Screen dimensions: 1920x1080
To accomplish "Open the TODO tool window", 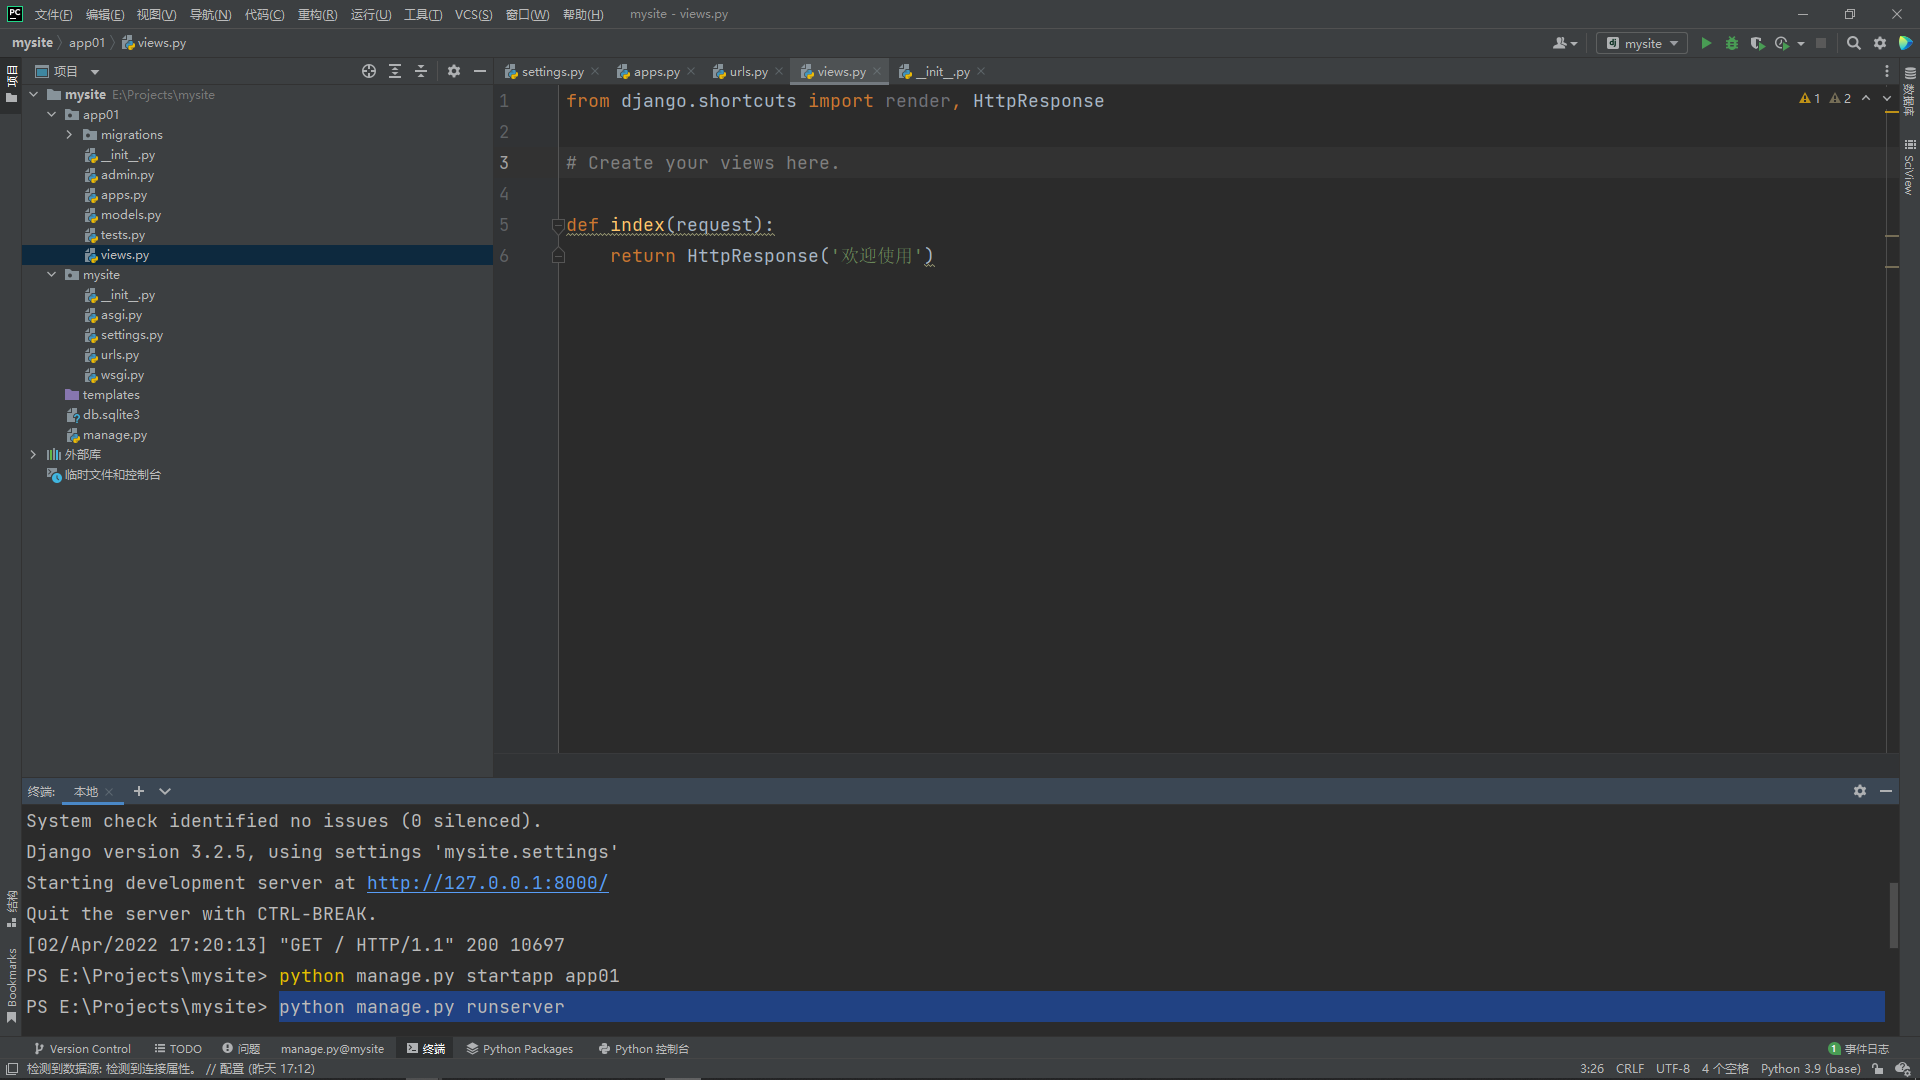I will [178, 1049].
